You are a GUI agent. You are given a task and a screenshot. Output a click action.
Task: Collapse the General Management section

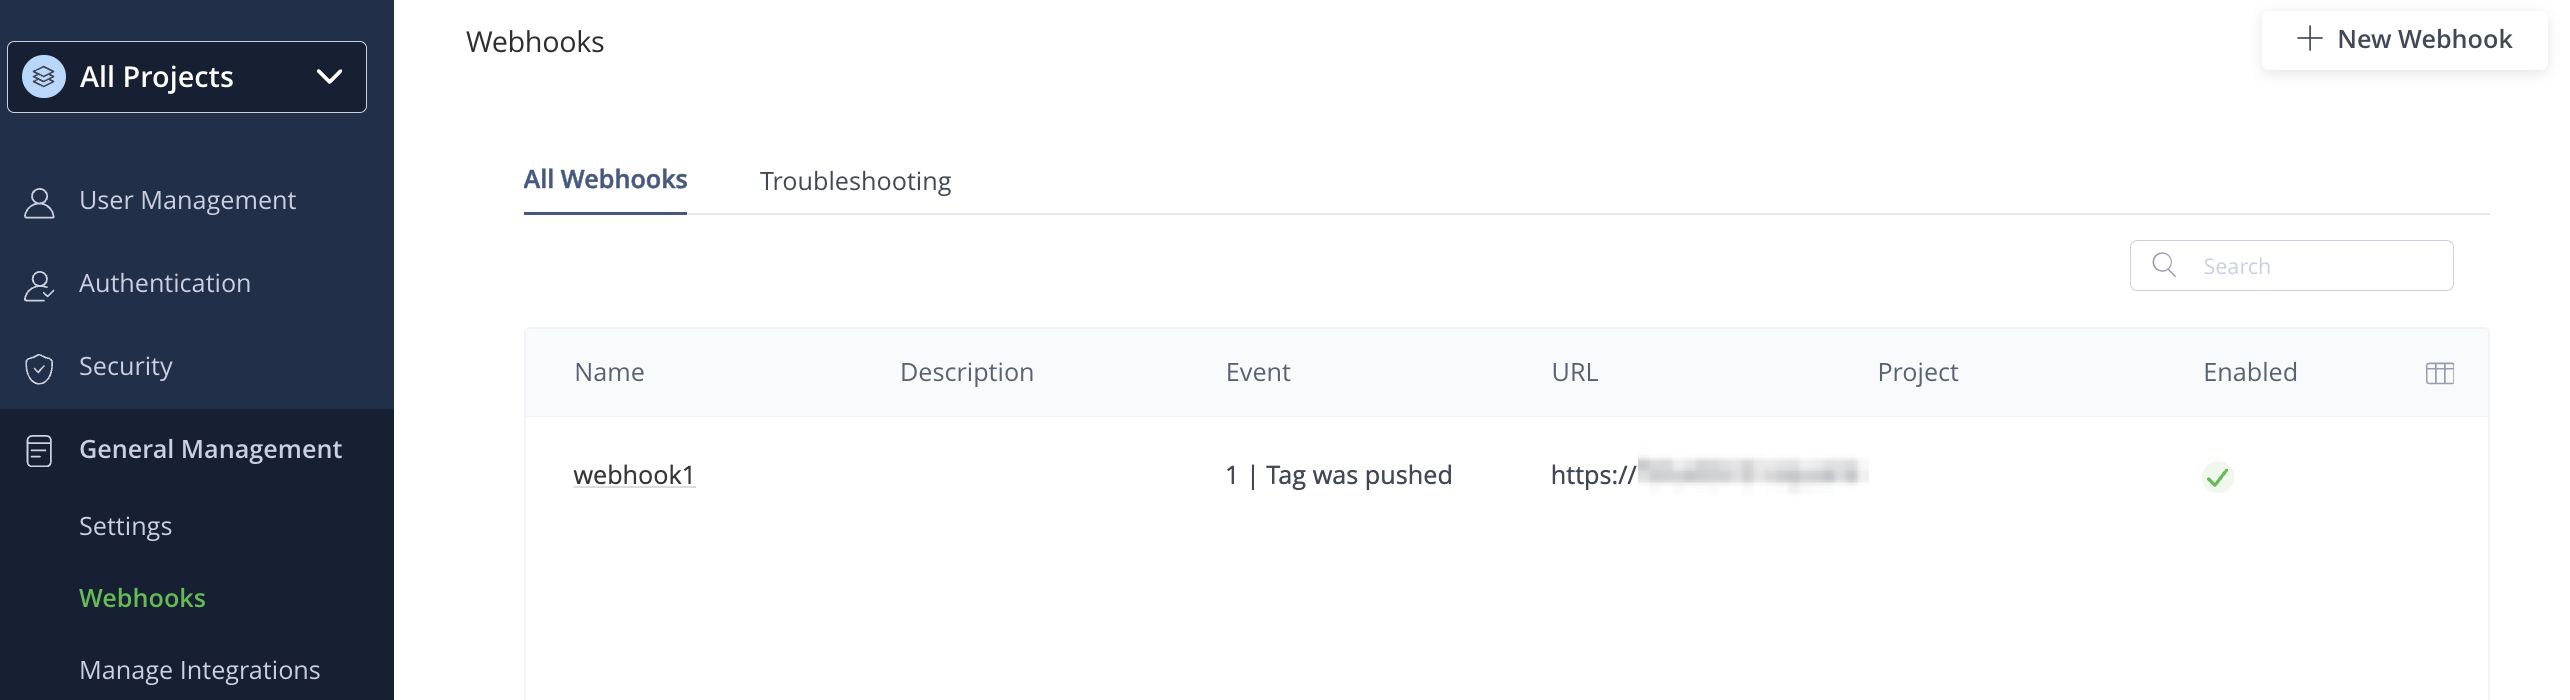pos(210,450)
